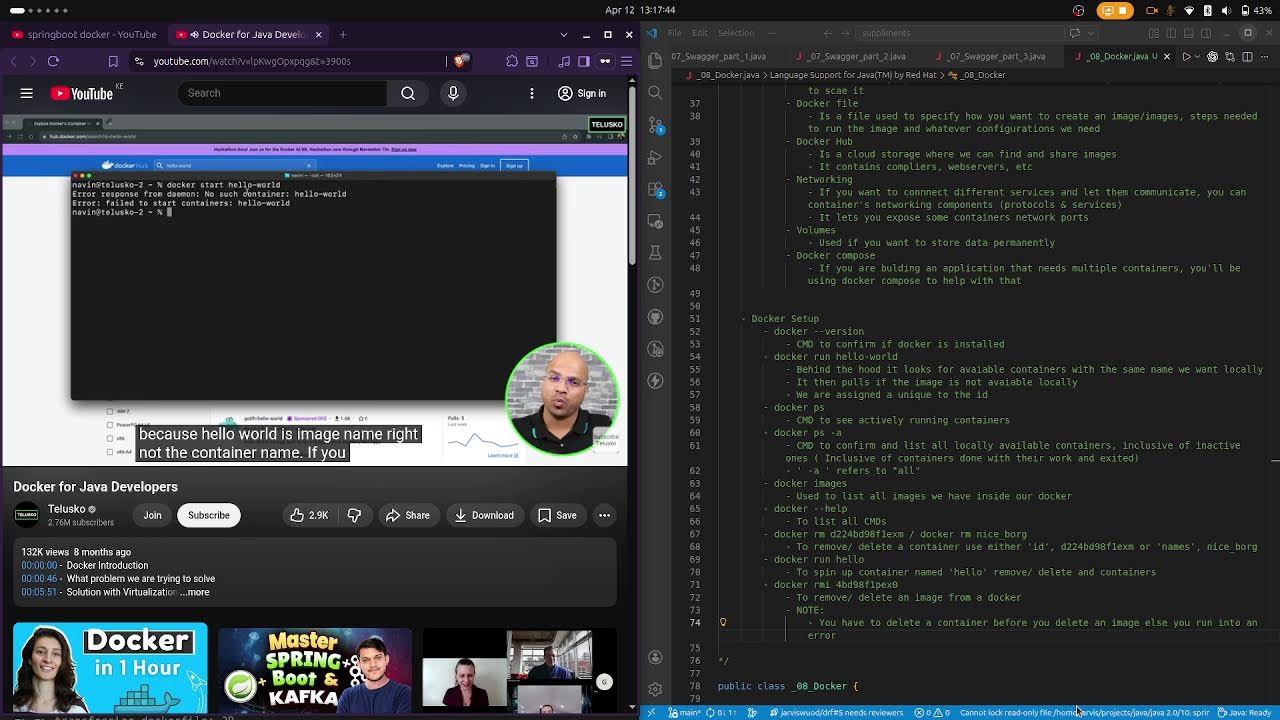Open the YouTube hamburger guide menu

click(x=27, y=93)
